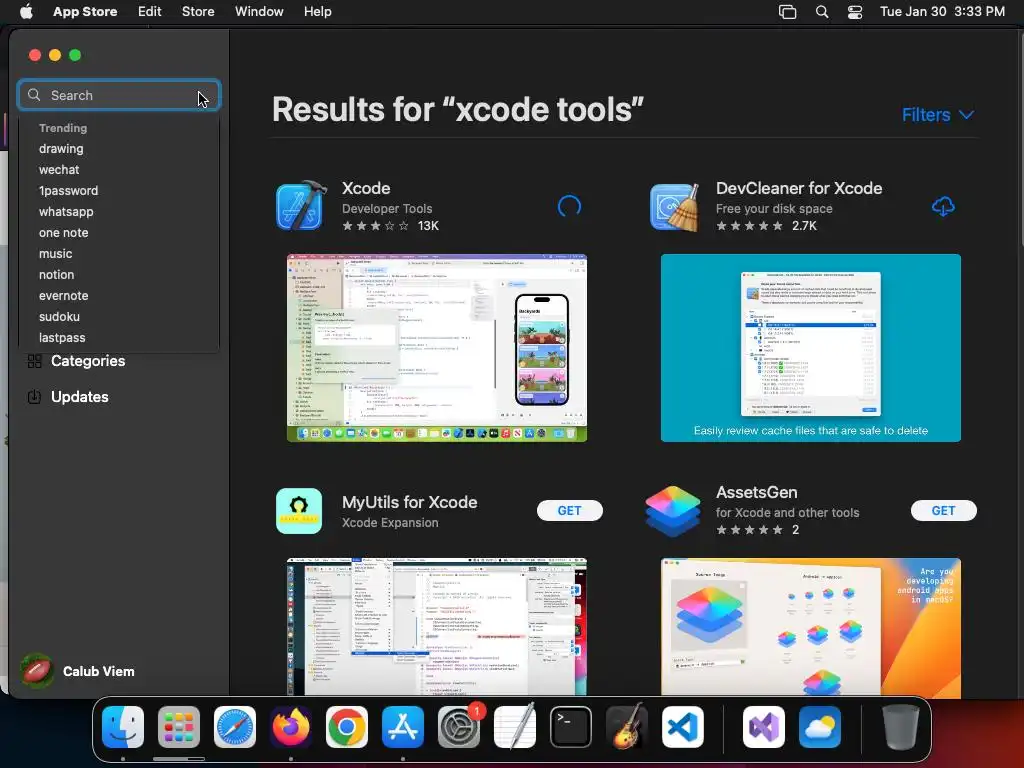
Task: Launch Firefox from the Dock
Action: coord(291,727)
